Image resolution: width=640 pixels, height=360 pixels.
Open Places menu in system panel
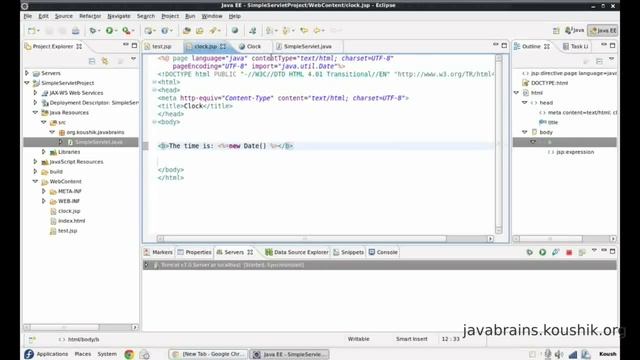83,354
